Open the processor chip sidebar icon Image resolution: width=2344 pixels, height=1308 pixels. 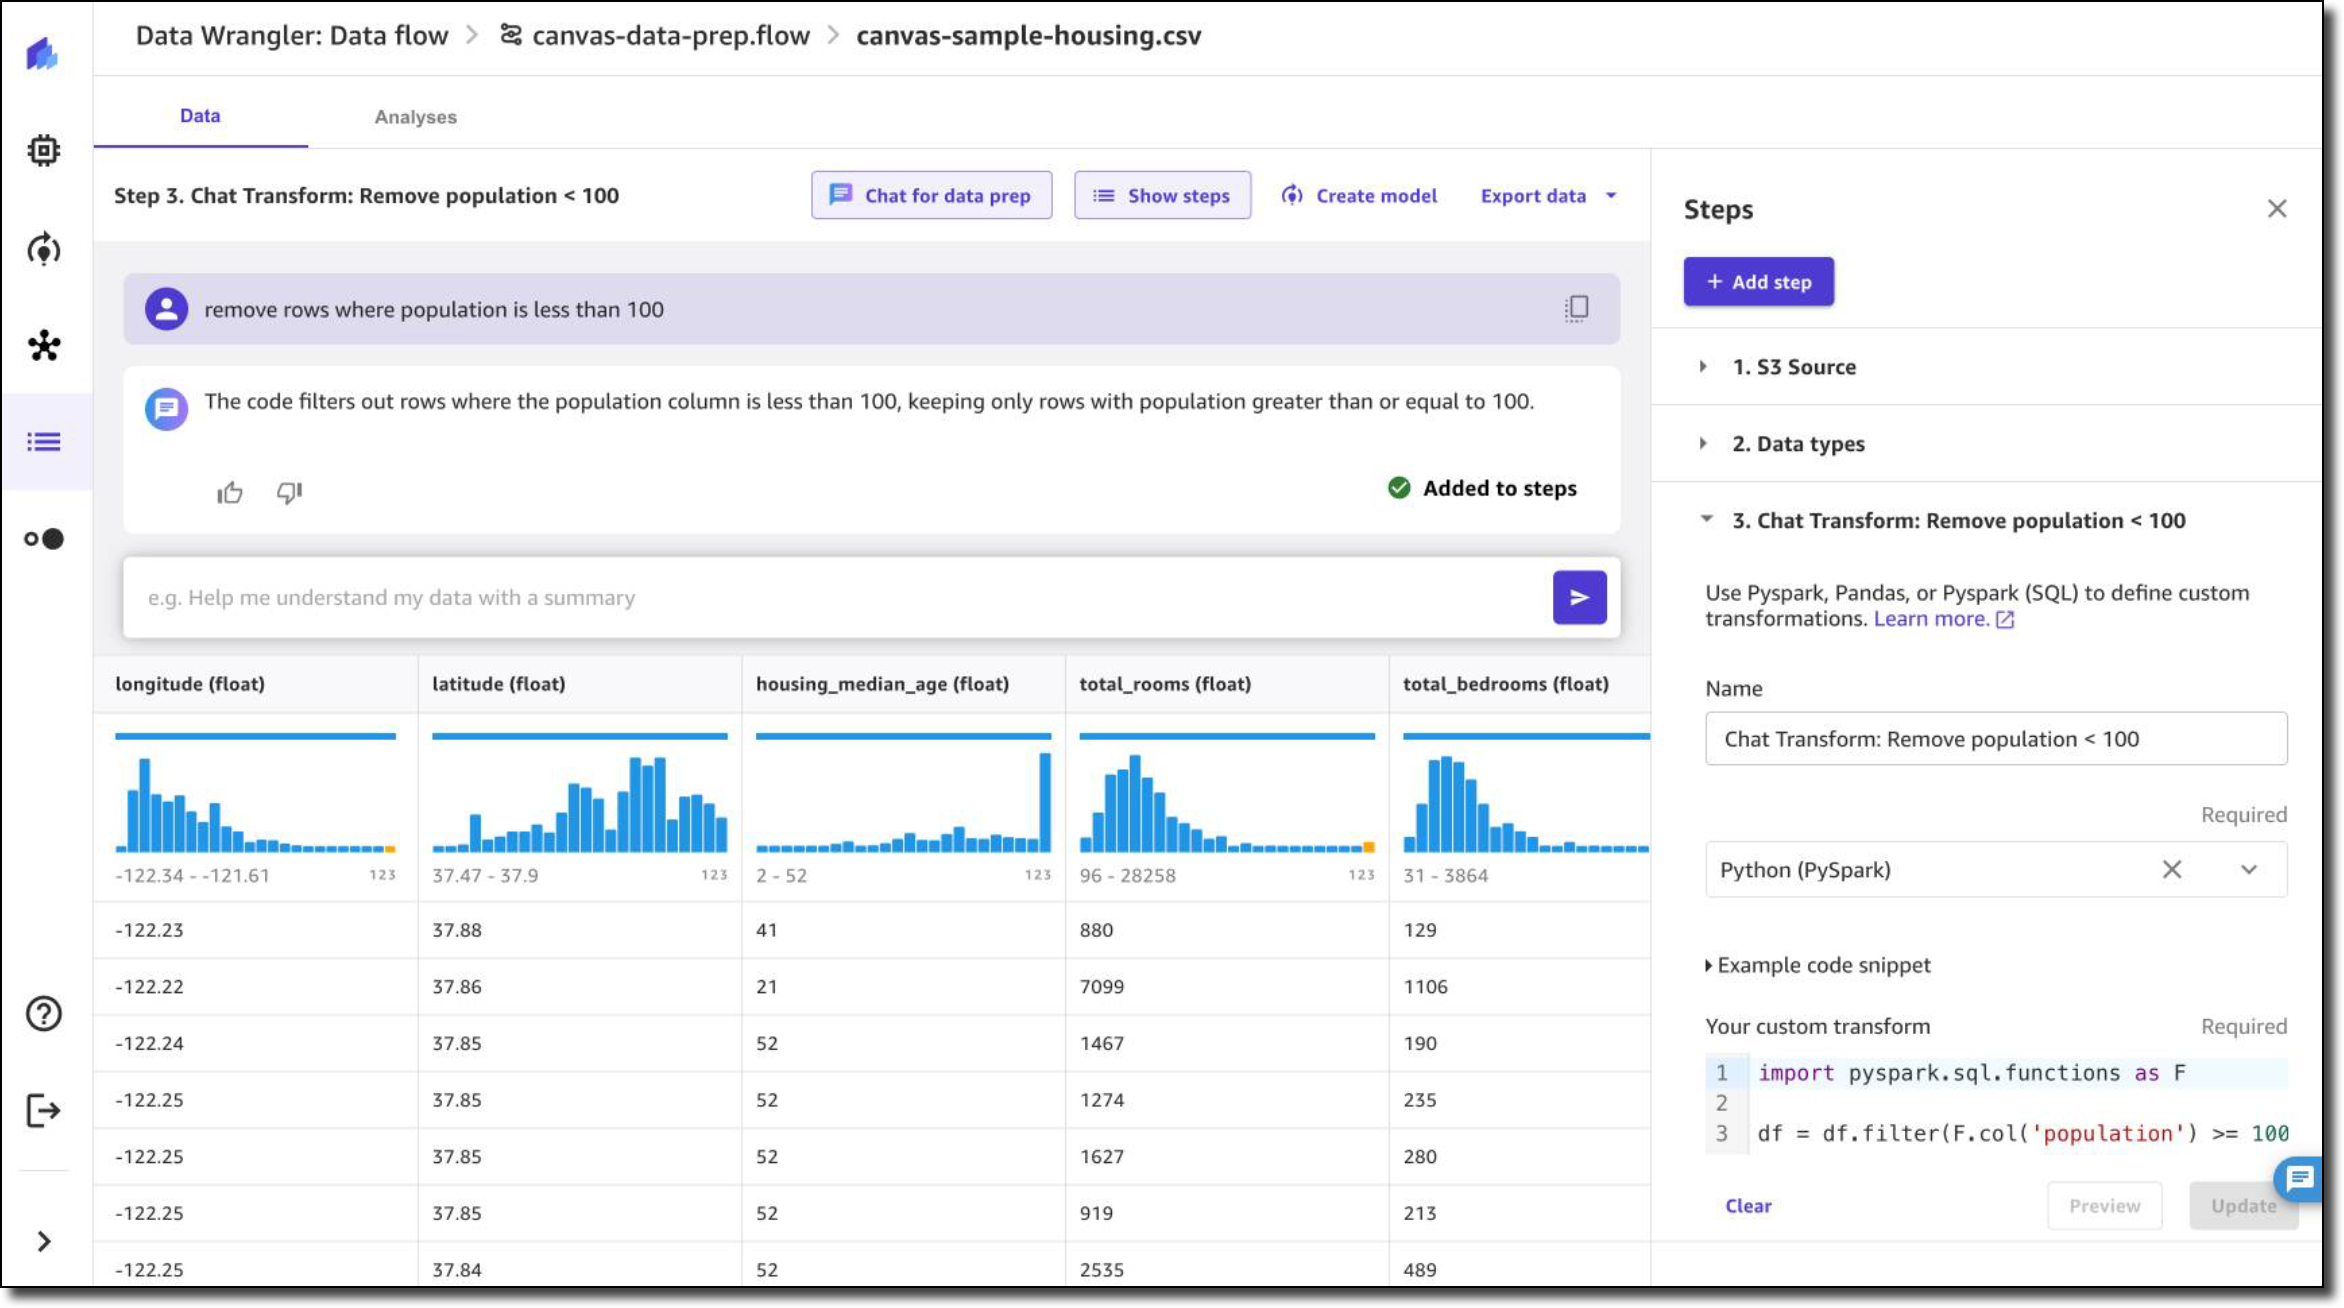pyautogui.click(x=44, y=151)
